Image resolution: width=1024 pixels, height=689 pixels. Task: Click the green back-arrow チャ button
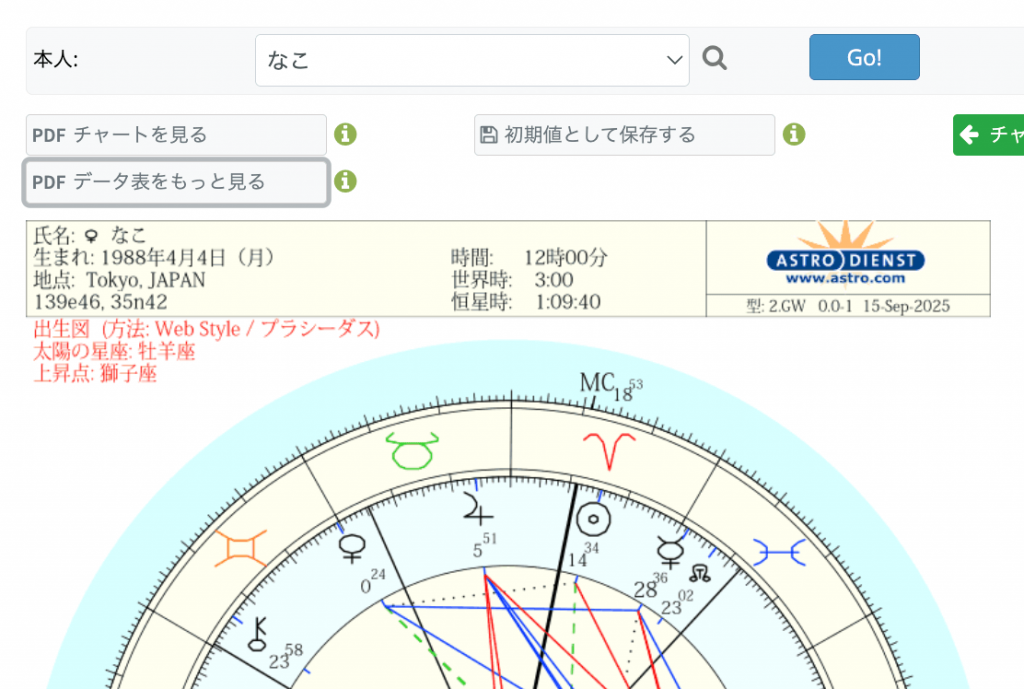click(x=989, y=135)
